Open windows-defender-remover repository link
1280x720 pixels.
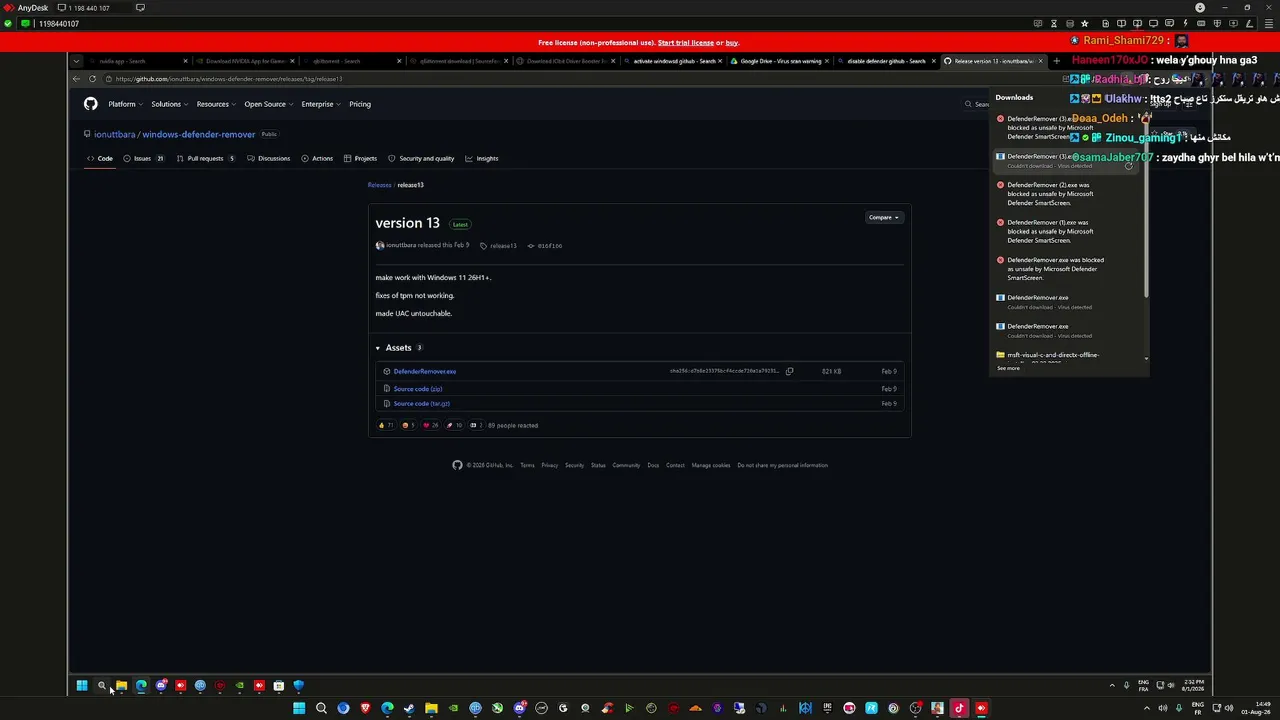point(198,134)
